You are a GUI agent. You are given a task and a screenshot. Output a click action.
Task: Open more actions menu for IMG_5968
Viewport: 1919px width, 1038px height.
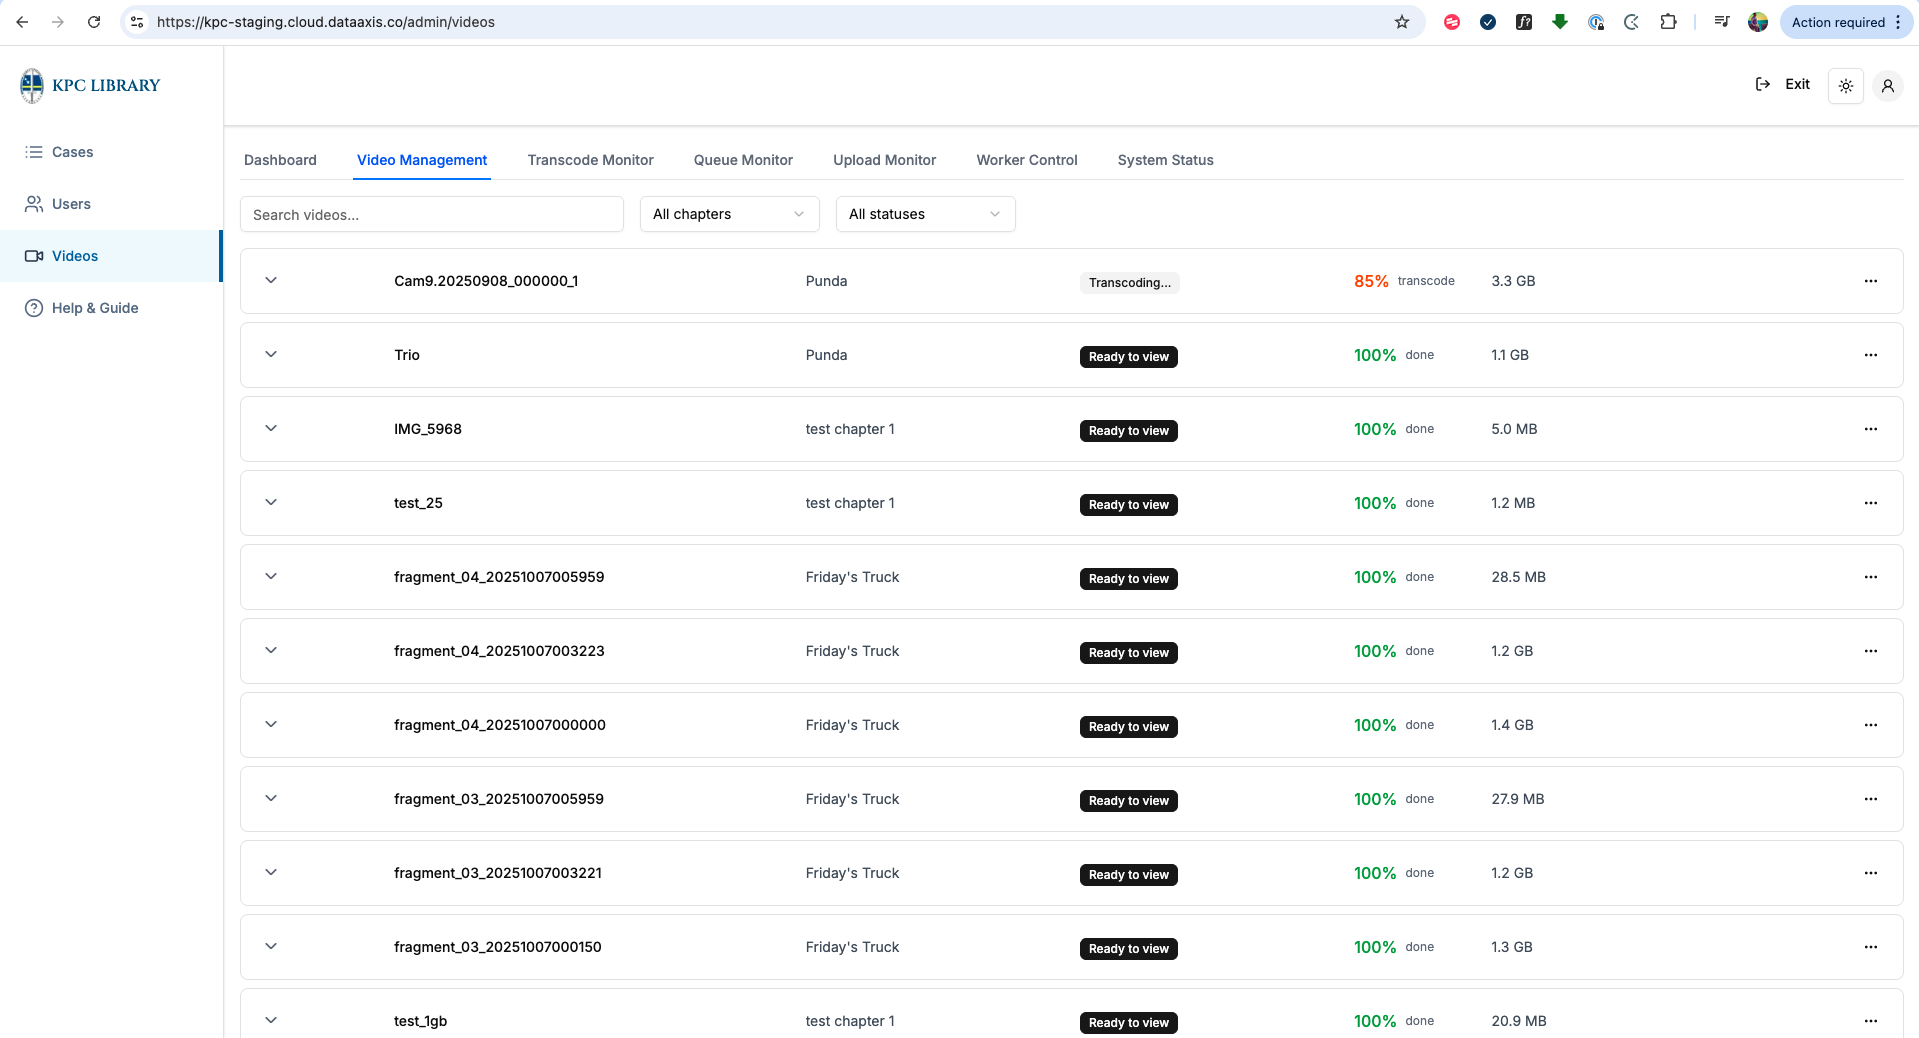(1871, 429)
